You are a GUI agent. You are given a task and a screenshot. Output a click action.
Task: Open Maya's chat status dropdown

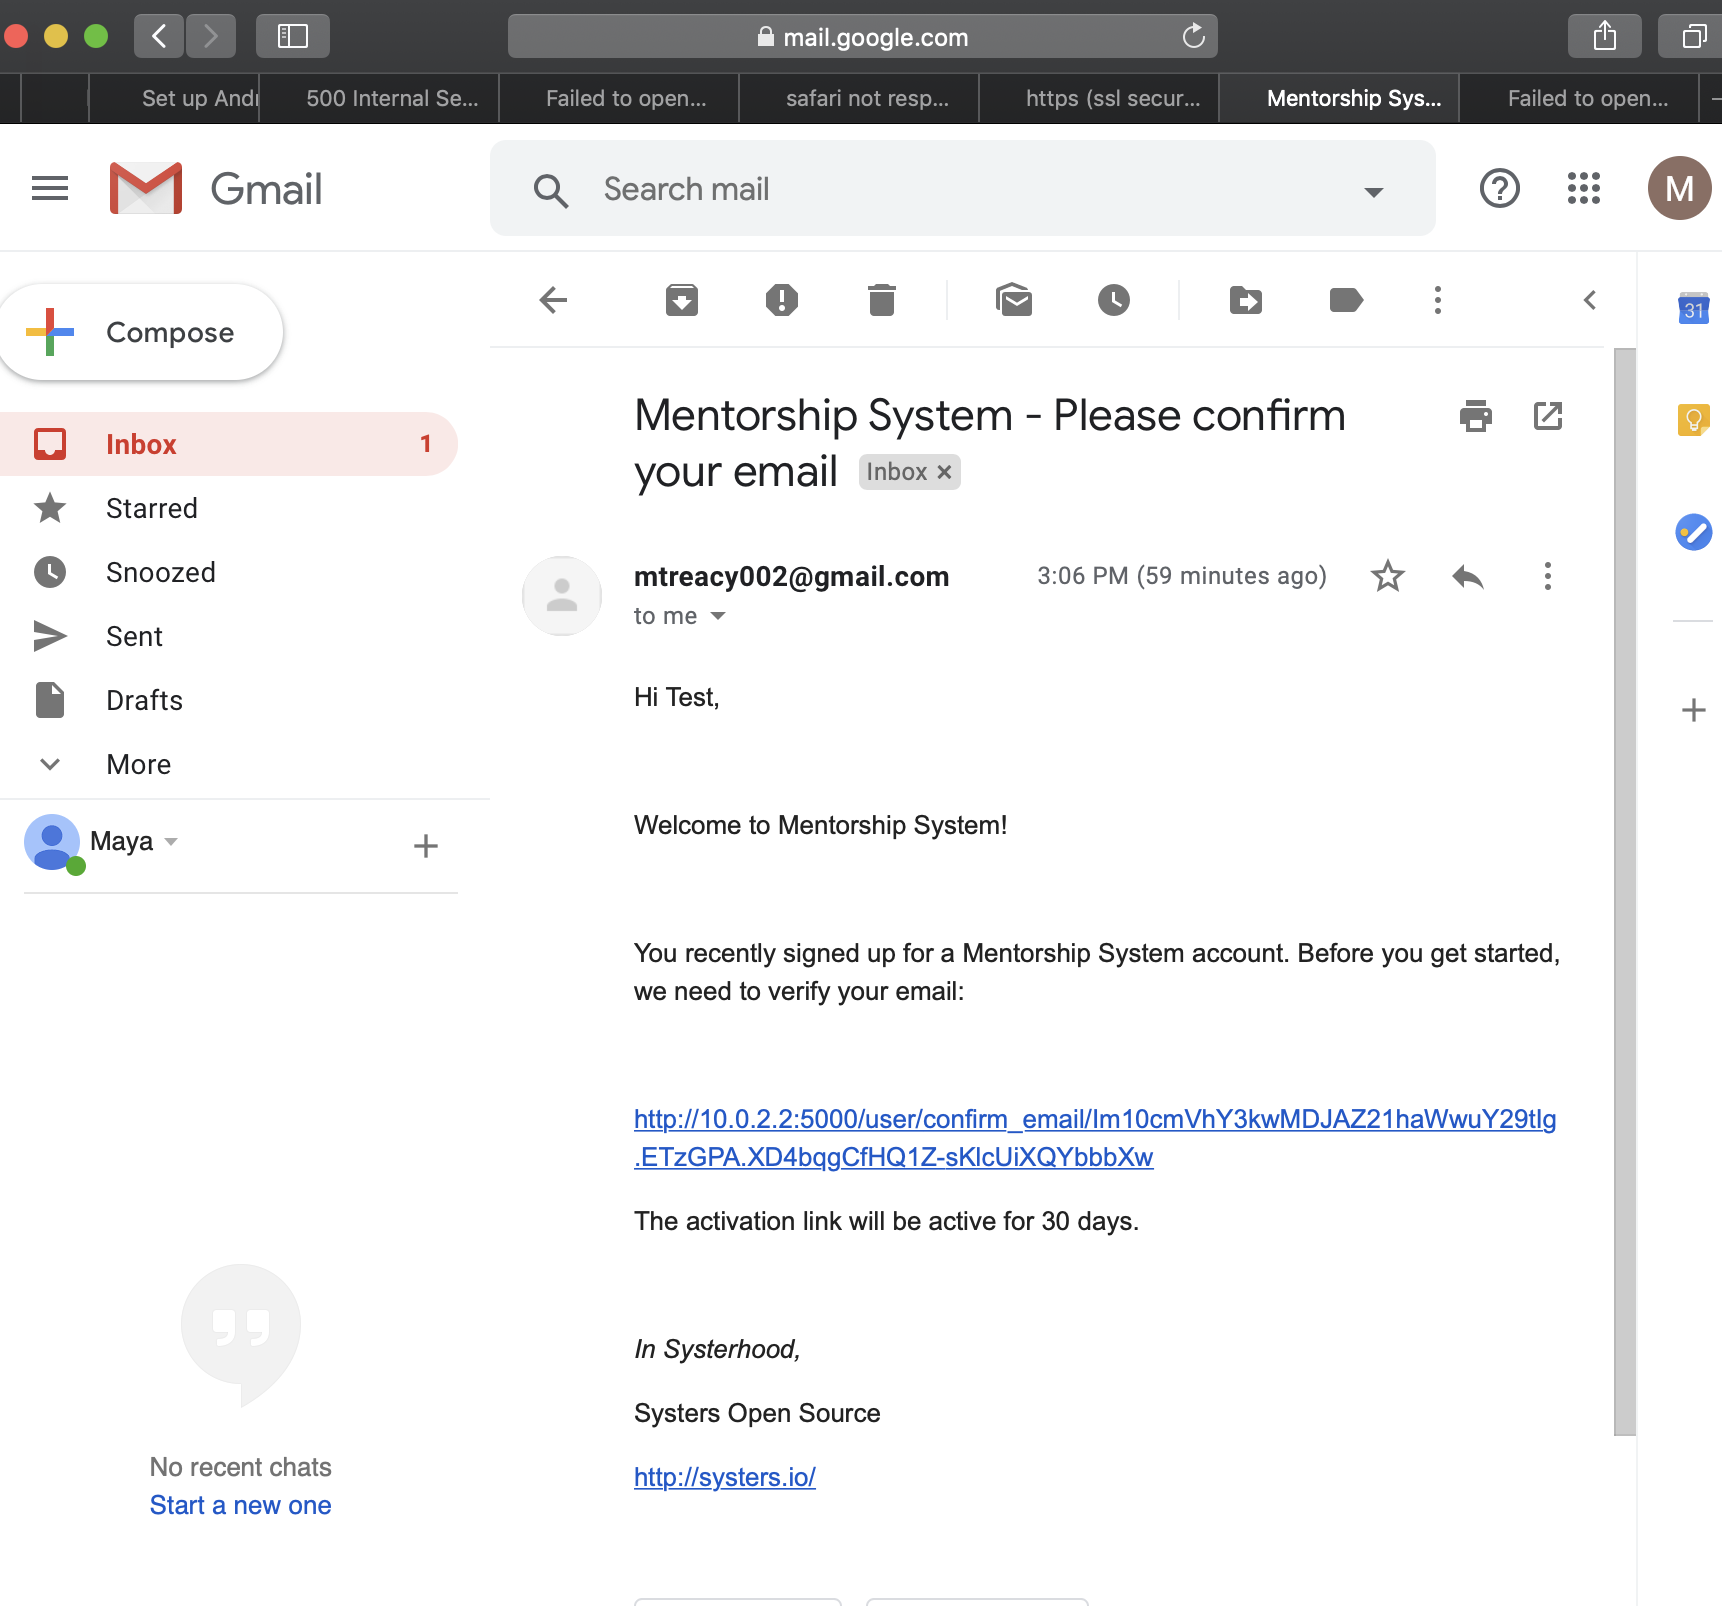(x=171, y=842)
